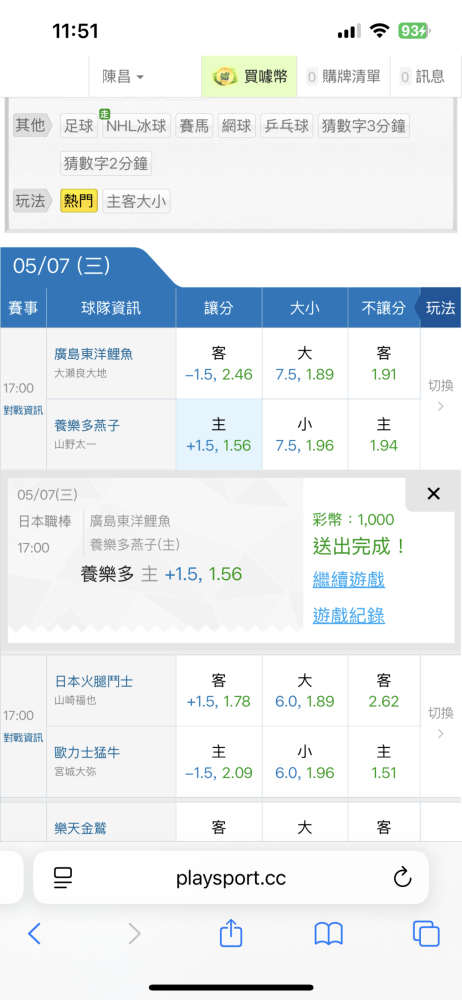Open Safari share sheet icon
Screen dimensions: 462x1000
pyautogui.click(x=231, y=932)
